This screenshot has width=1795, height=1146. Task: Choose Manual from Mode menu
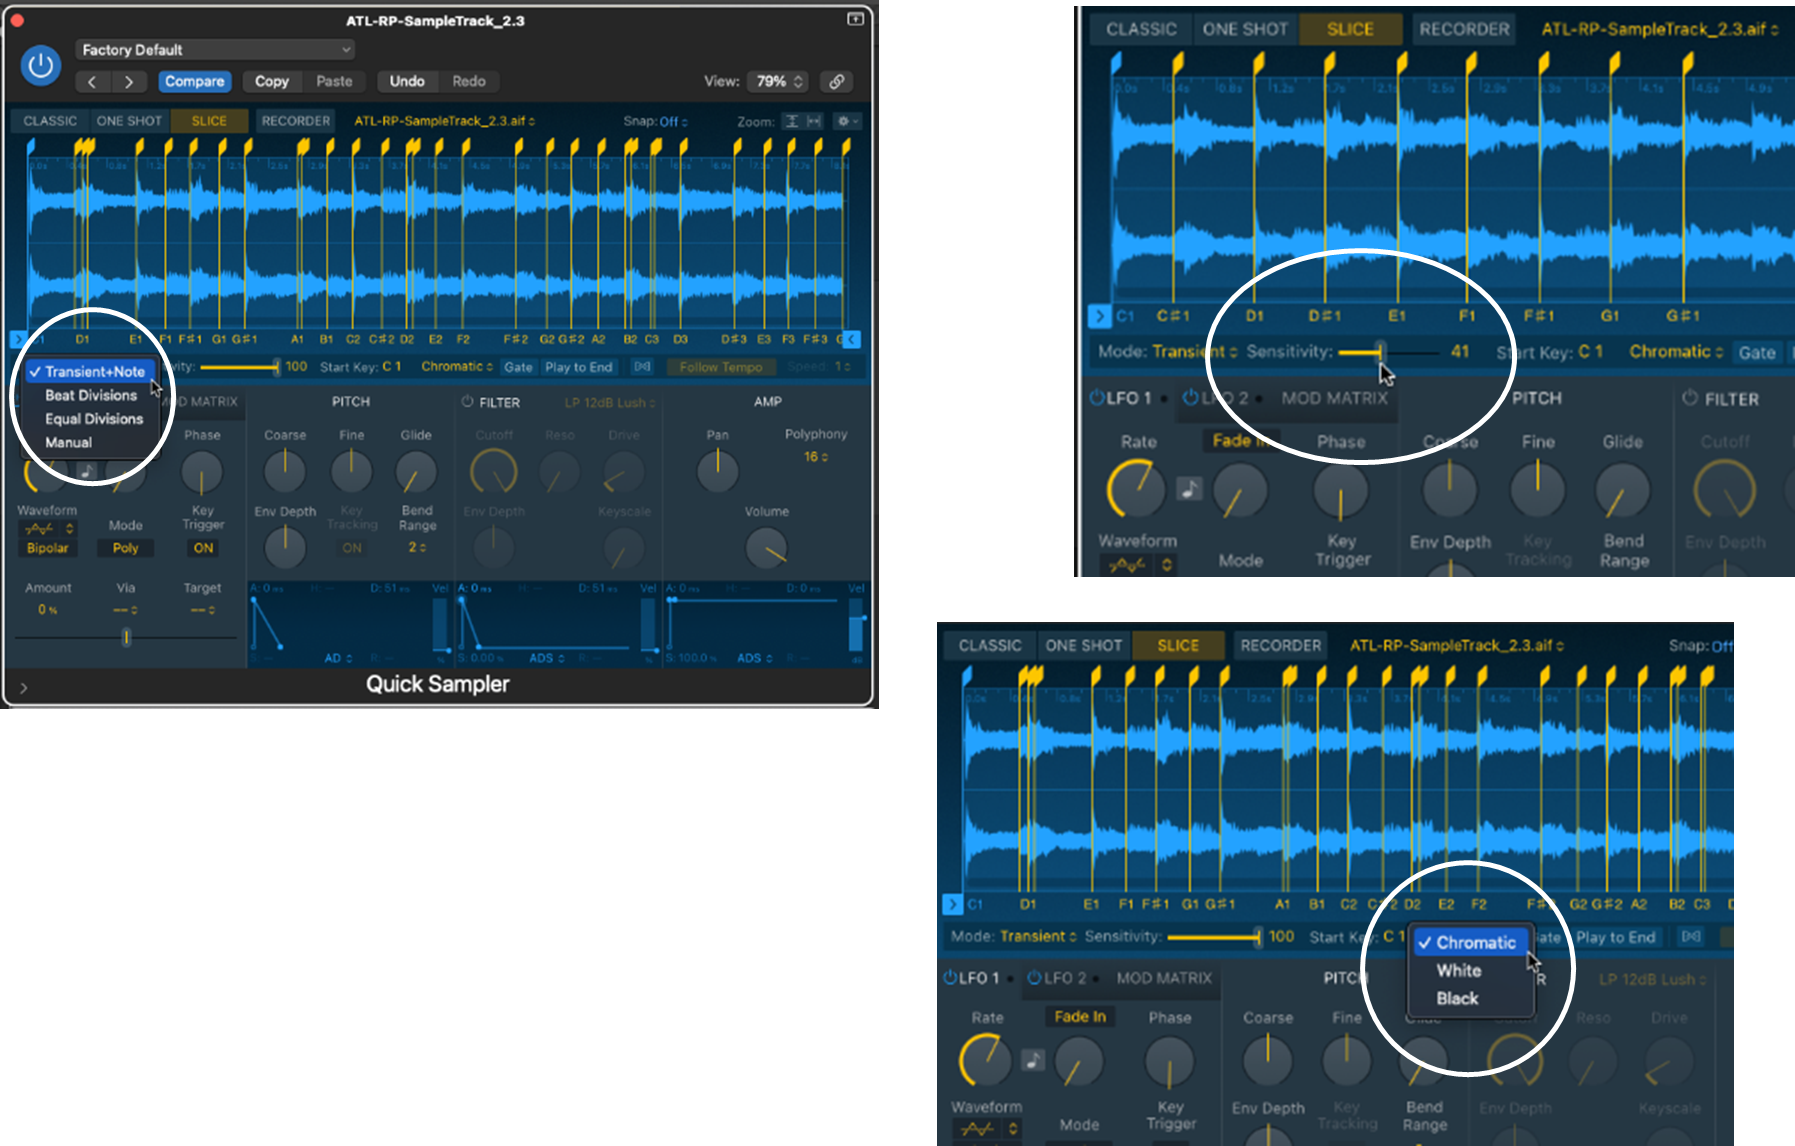(68, 442)
